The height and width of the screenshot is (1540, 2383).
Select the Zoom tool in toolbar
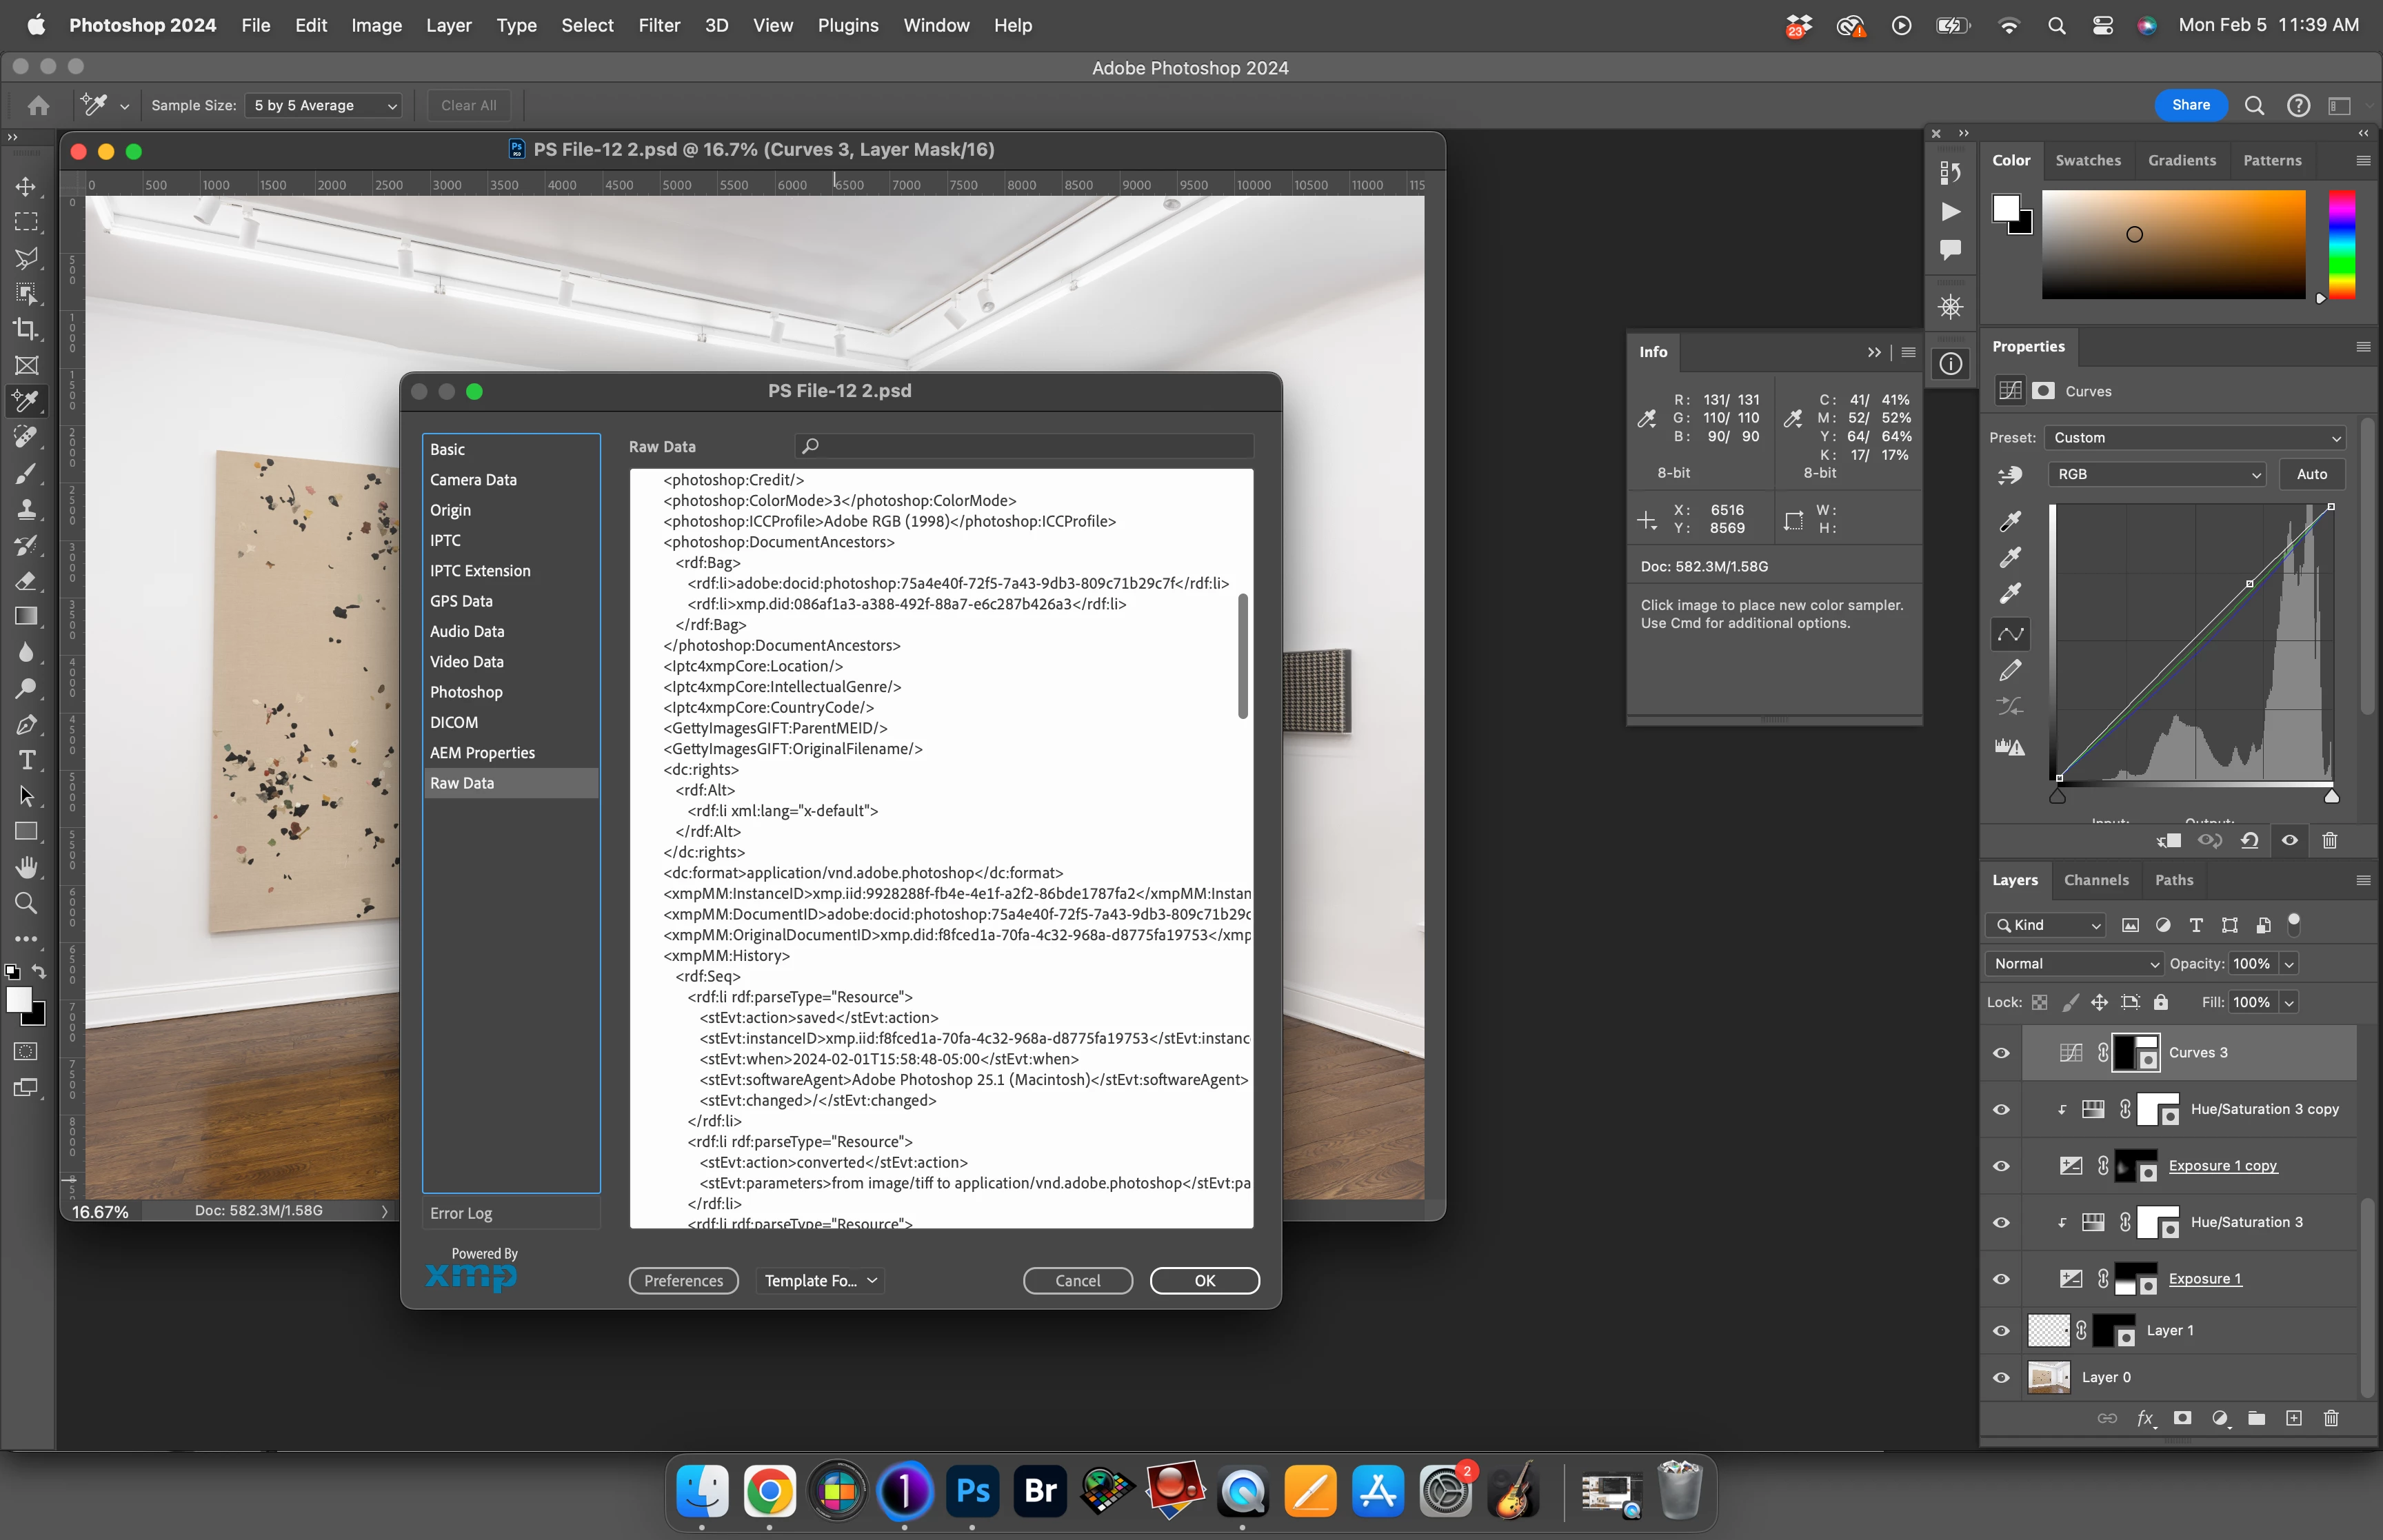coord(27,904)
